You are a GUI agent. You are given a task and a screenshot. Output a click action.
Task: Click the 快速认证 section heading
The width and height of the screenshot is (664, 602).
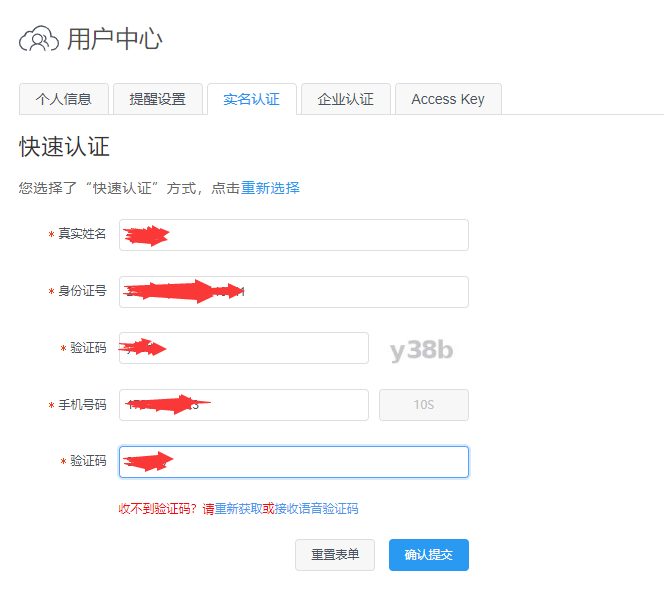tap(64, 147)
